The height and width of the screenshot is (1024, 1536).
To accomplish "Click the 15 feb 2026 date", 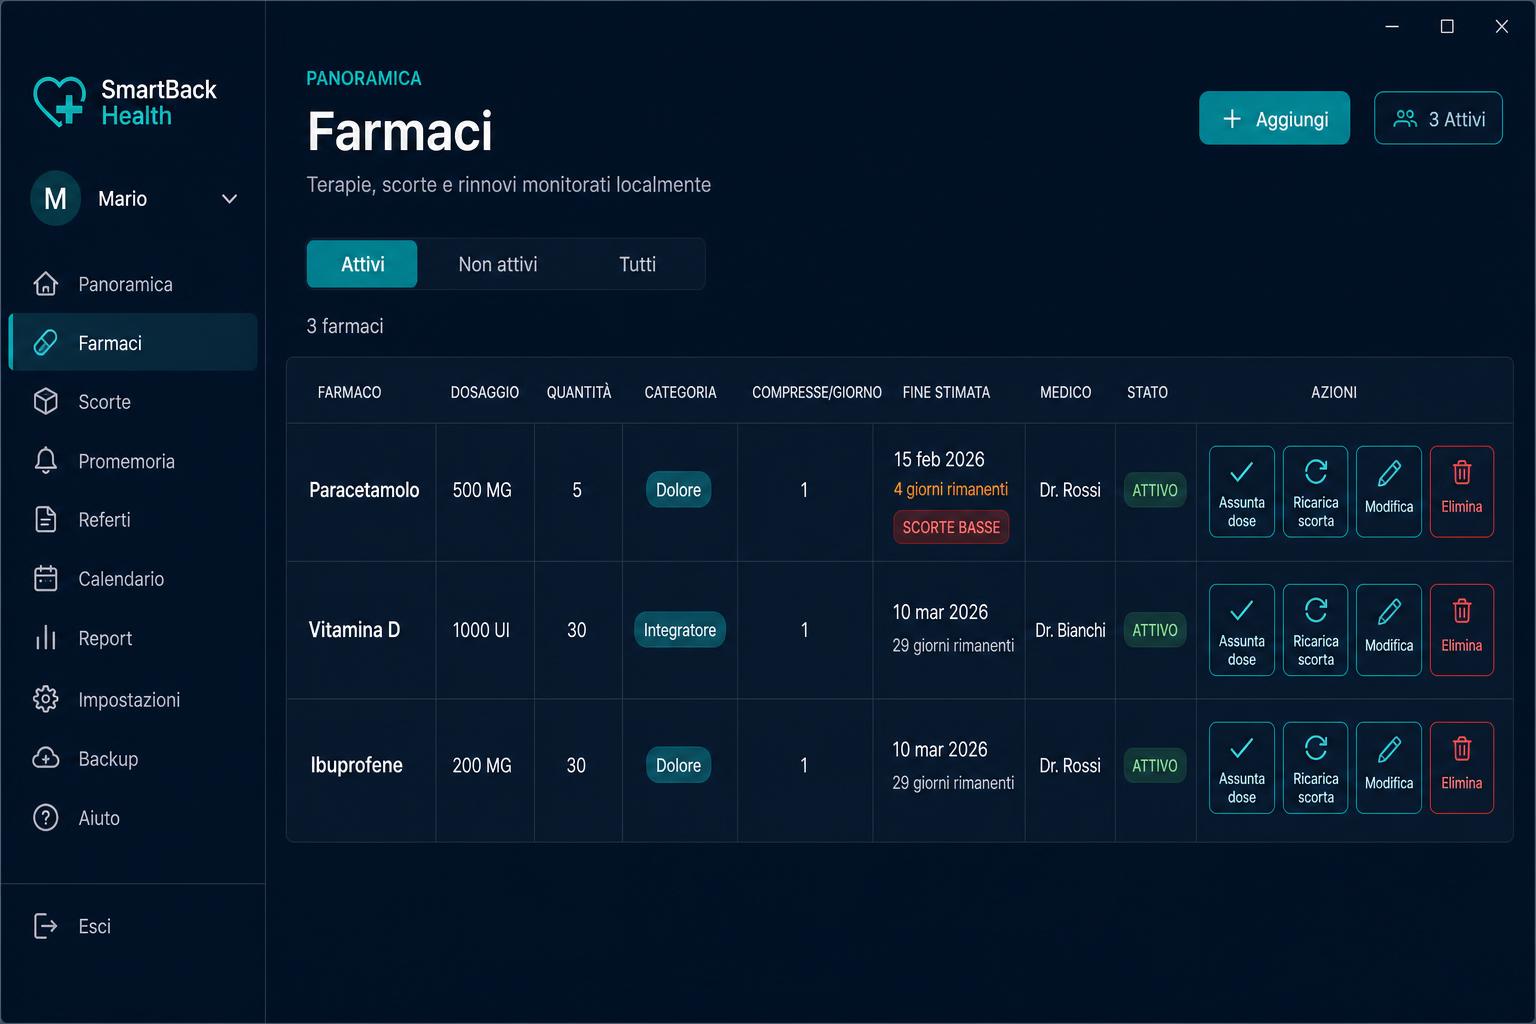I will coord(939,459).
